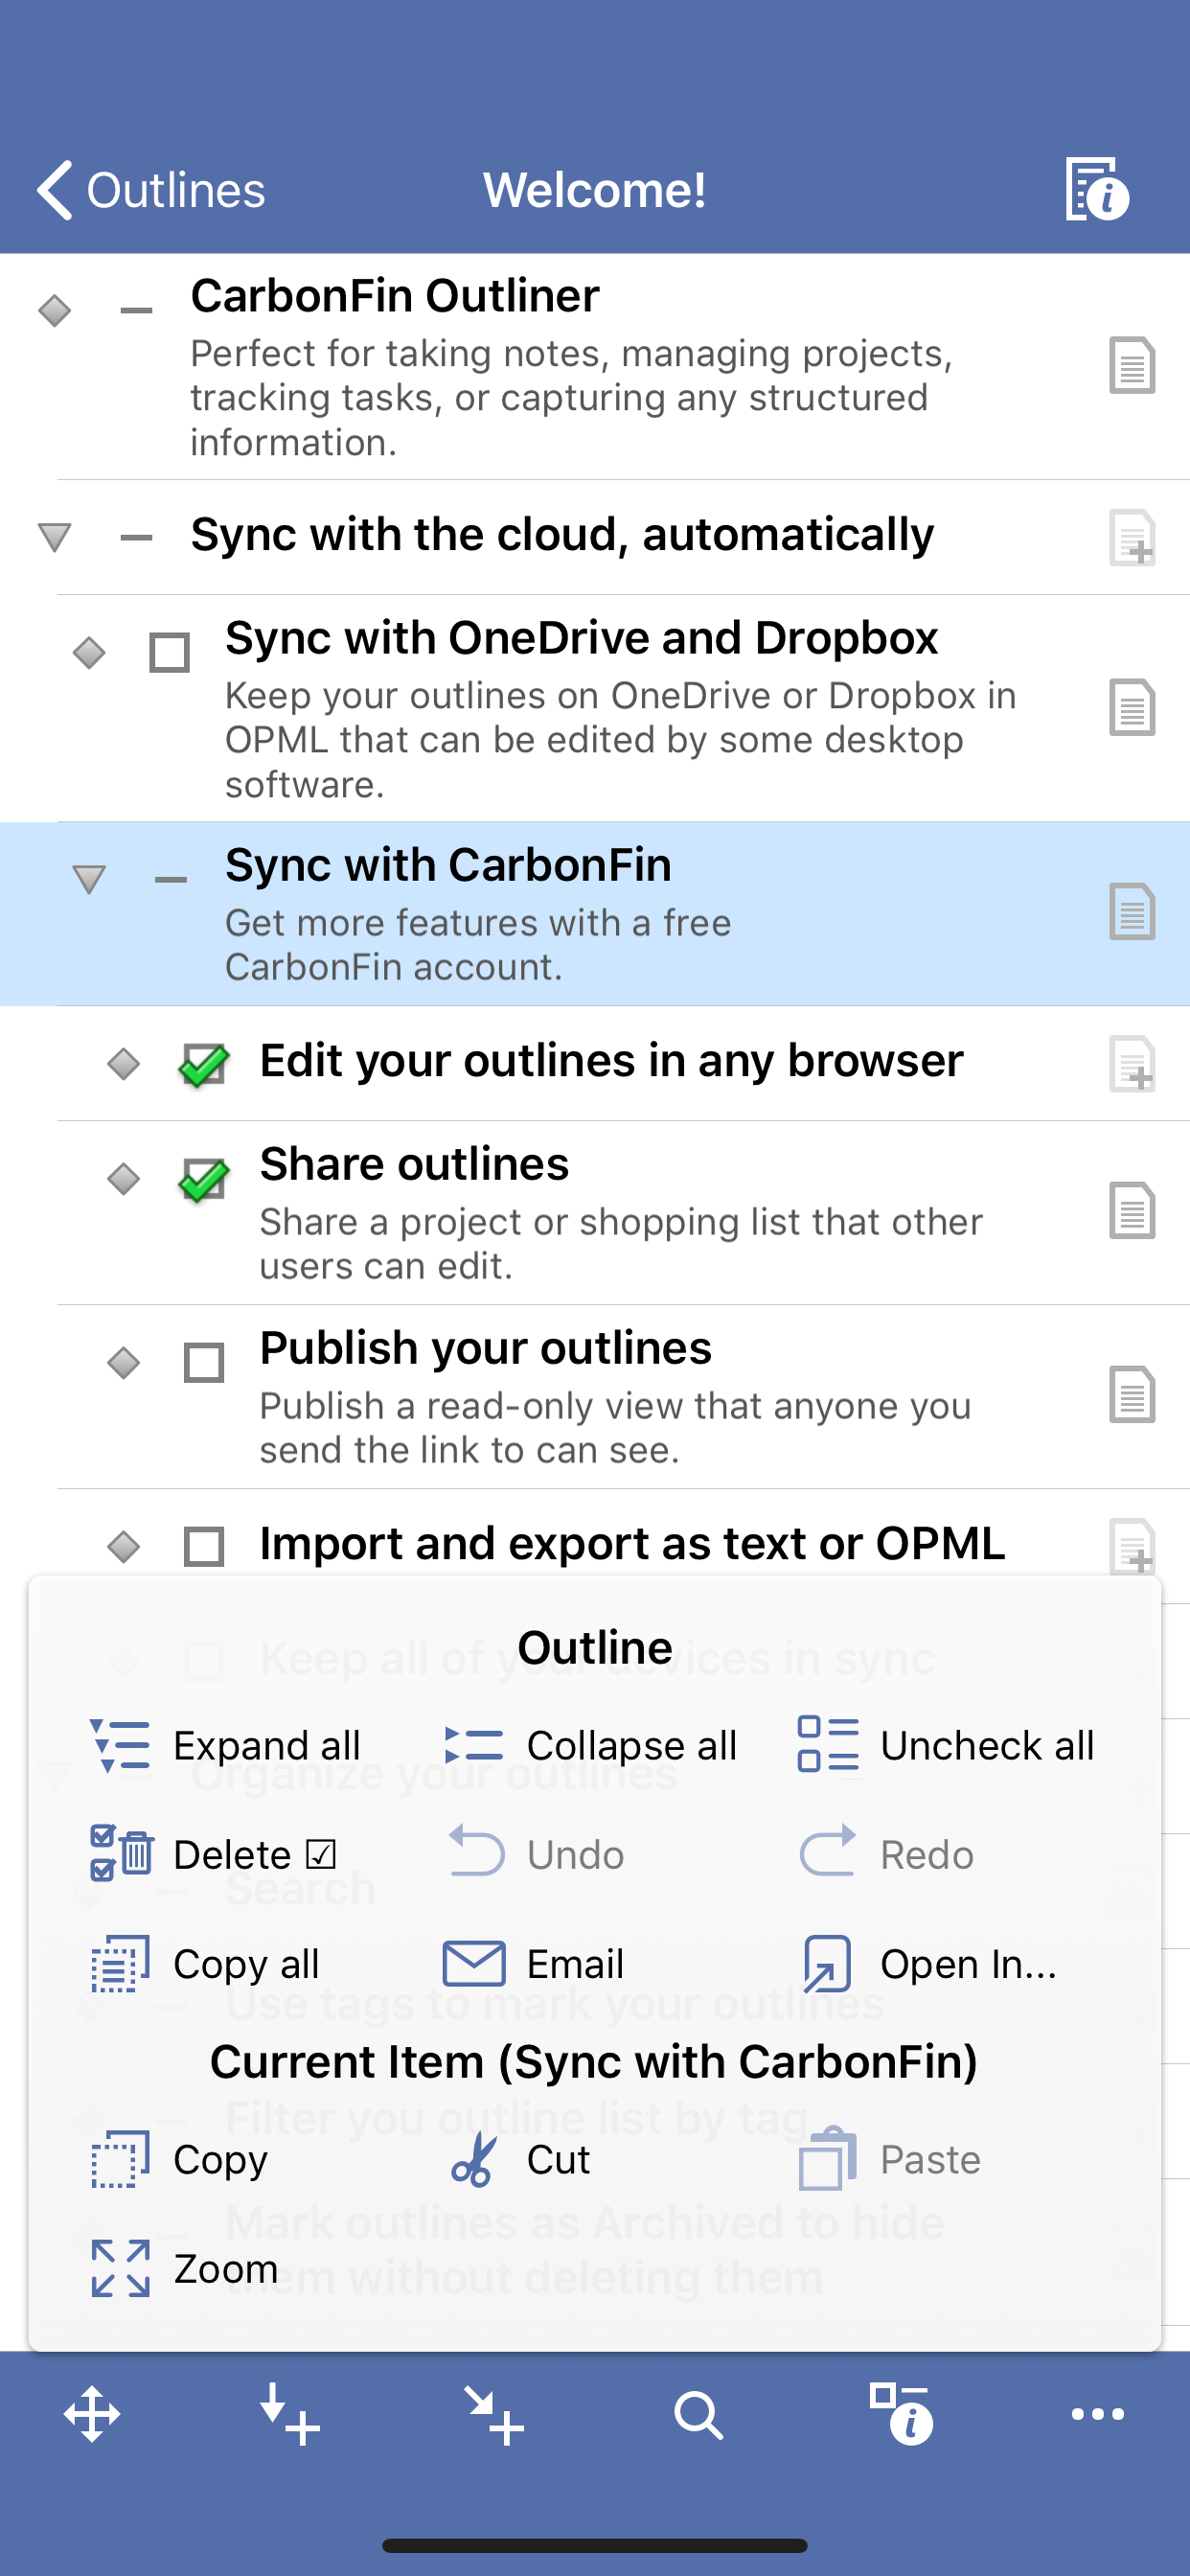Email the outline
1190x2576 pixels.
click(533, 1963)
